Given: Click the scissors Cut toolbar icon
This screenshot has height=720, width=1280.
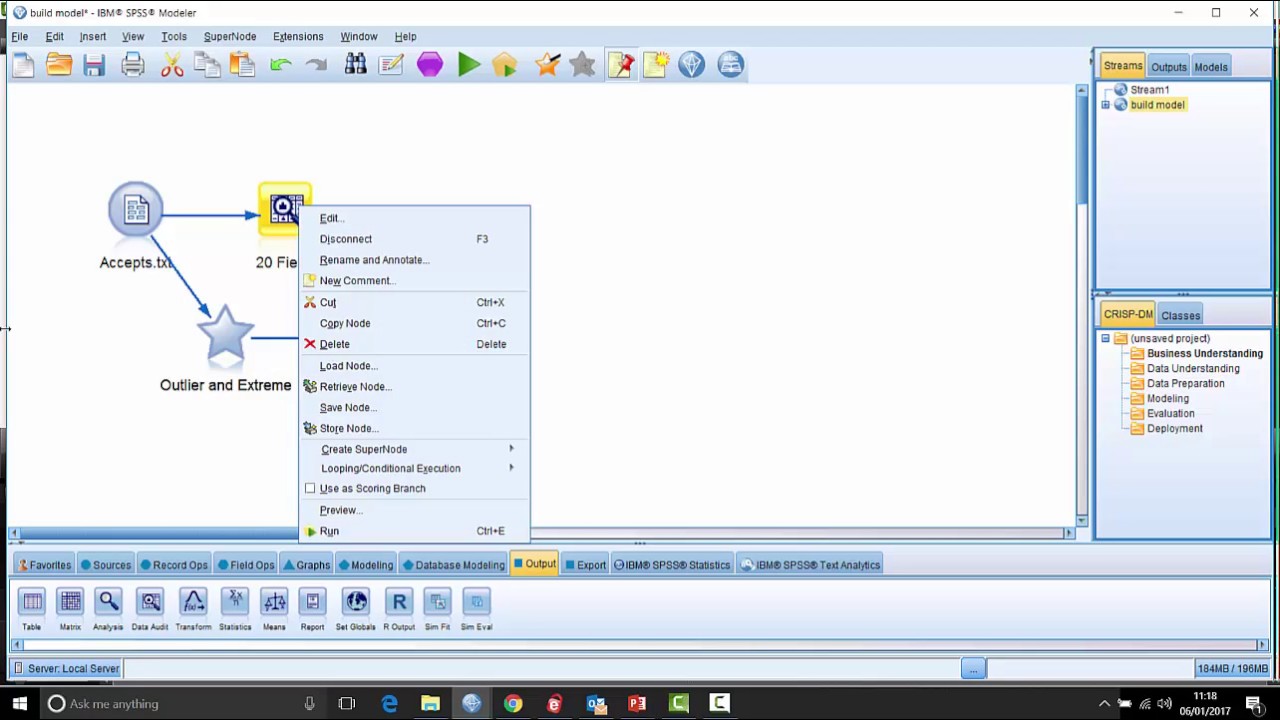Looking at the screenshot, I should pyautogui.click(x=172, y=65).
